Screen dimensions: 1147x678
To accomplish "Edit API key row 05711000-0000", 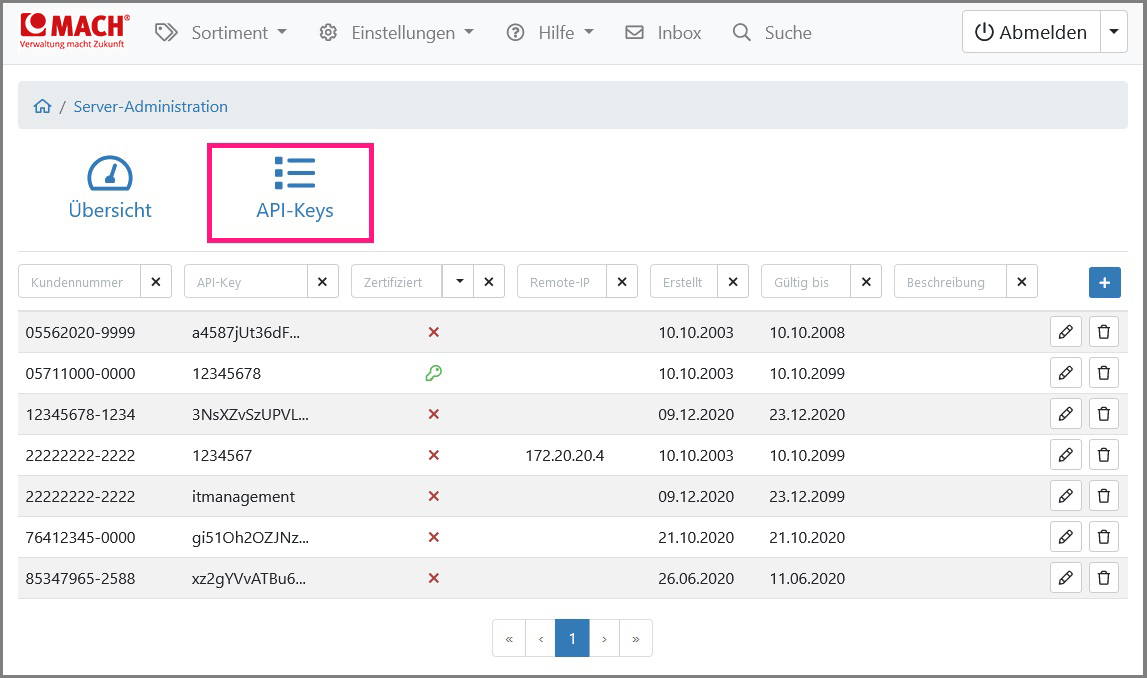I will tap(1066, 373).
